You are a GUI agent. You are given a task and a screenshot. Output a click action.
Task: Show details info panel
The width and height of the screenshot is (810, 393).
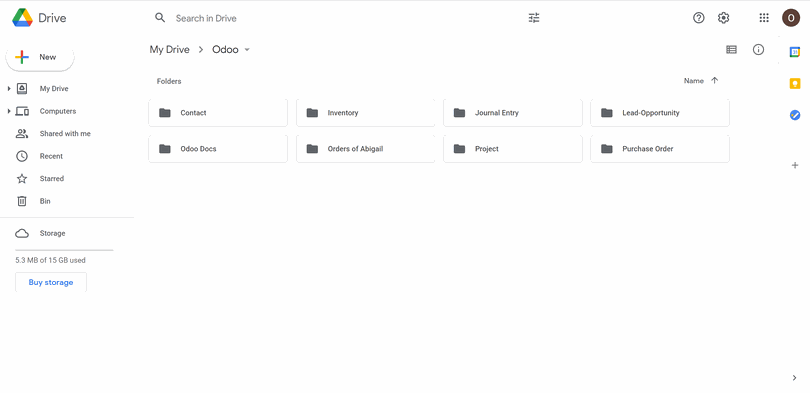tap(758, 50)
